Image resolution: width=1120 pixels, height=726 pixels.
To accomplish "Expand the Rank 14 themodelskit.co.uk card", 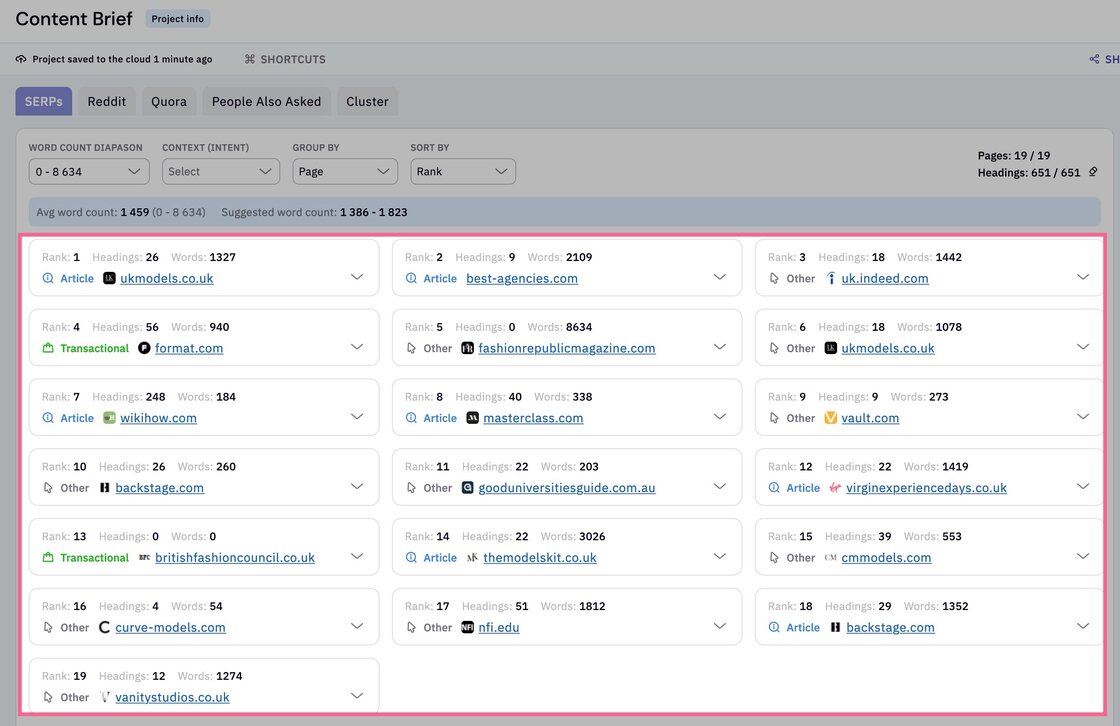I will [x=720, y=557].
